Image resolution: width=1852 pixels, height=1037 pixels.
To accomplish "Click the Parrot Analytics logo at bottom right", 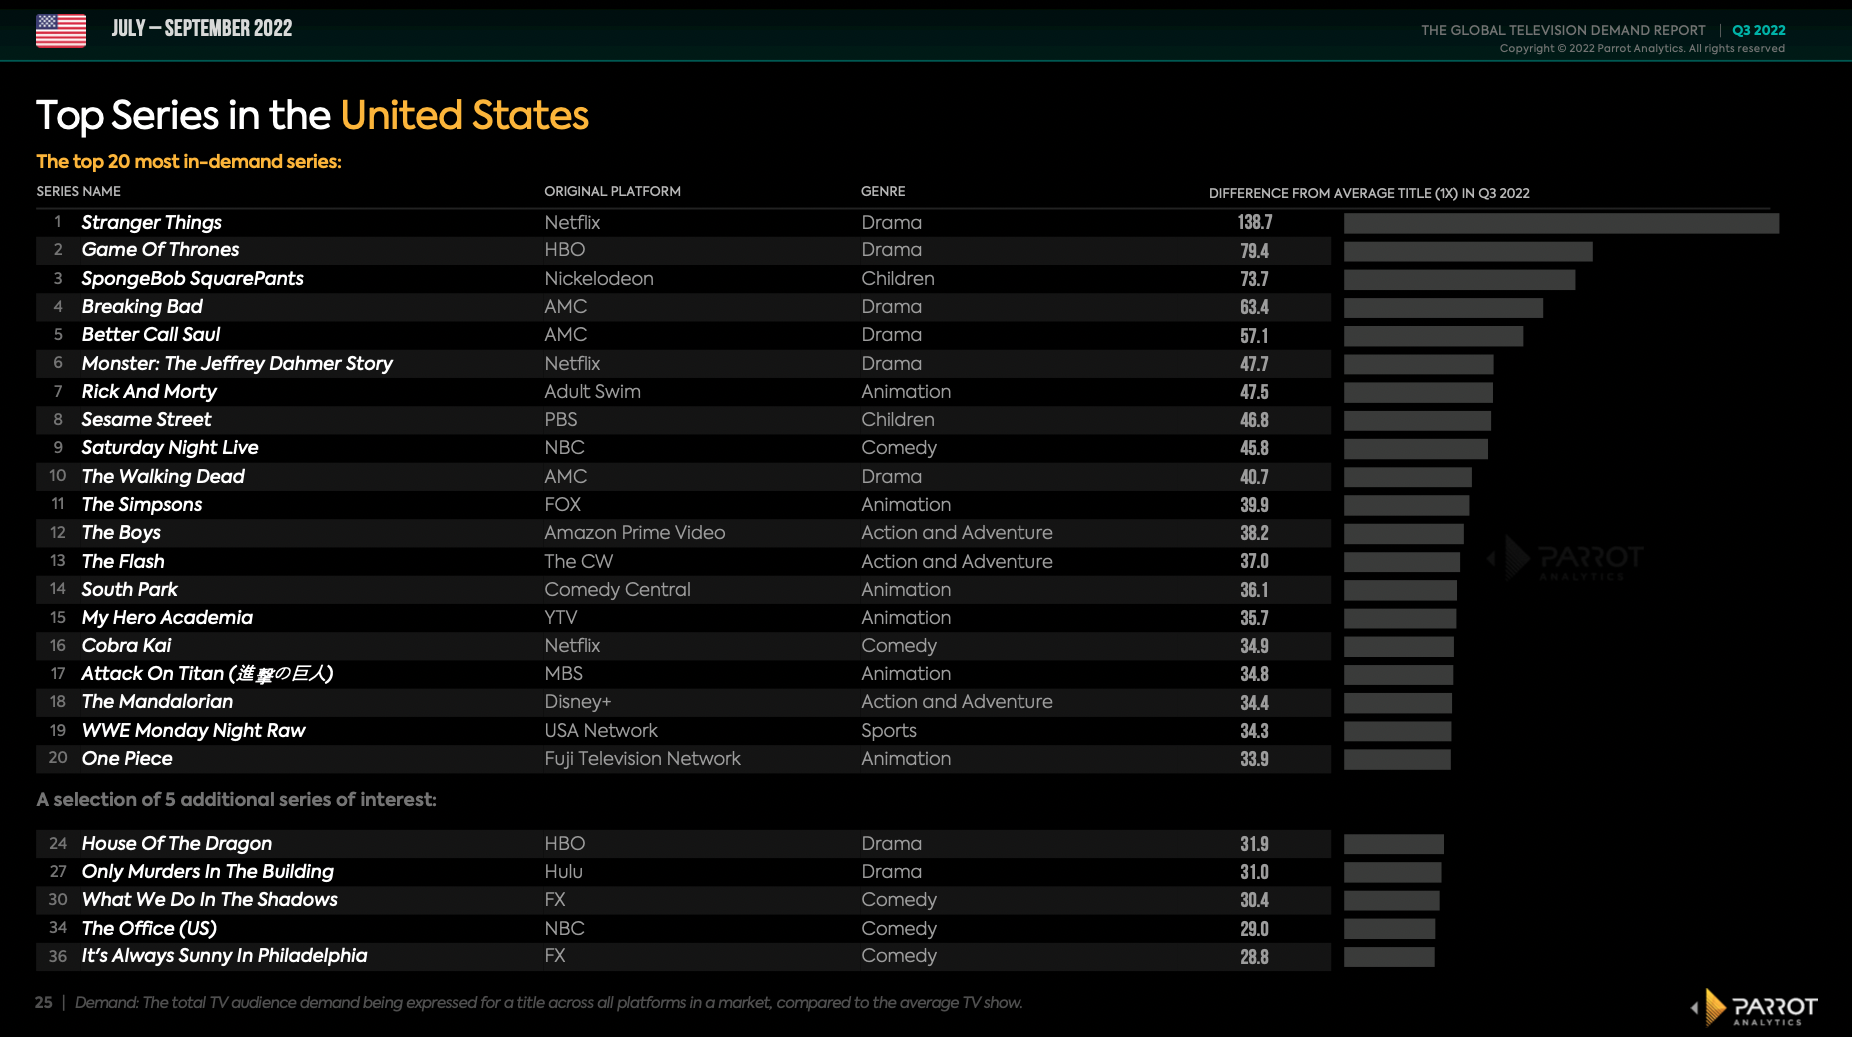I will pyautogui.click(x=1754, y=1007).
